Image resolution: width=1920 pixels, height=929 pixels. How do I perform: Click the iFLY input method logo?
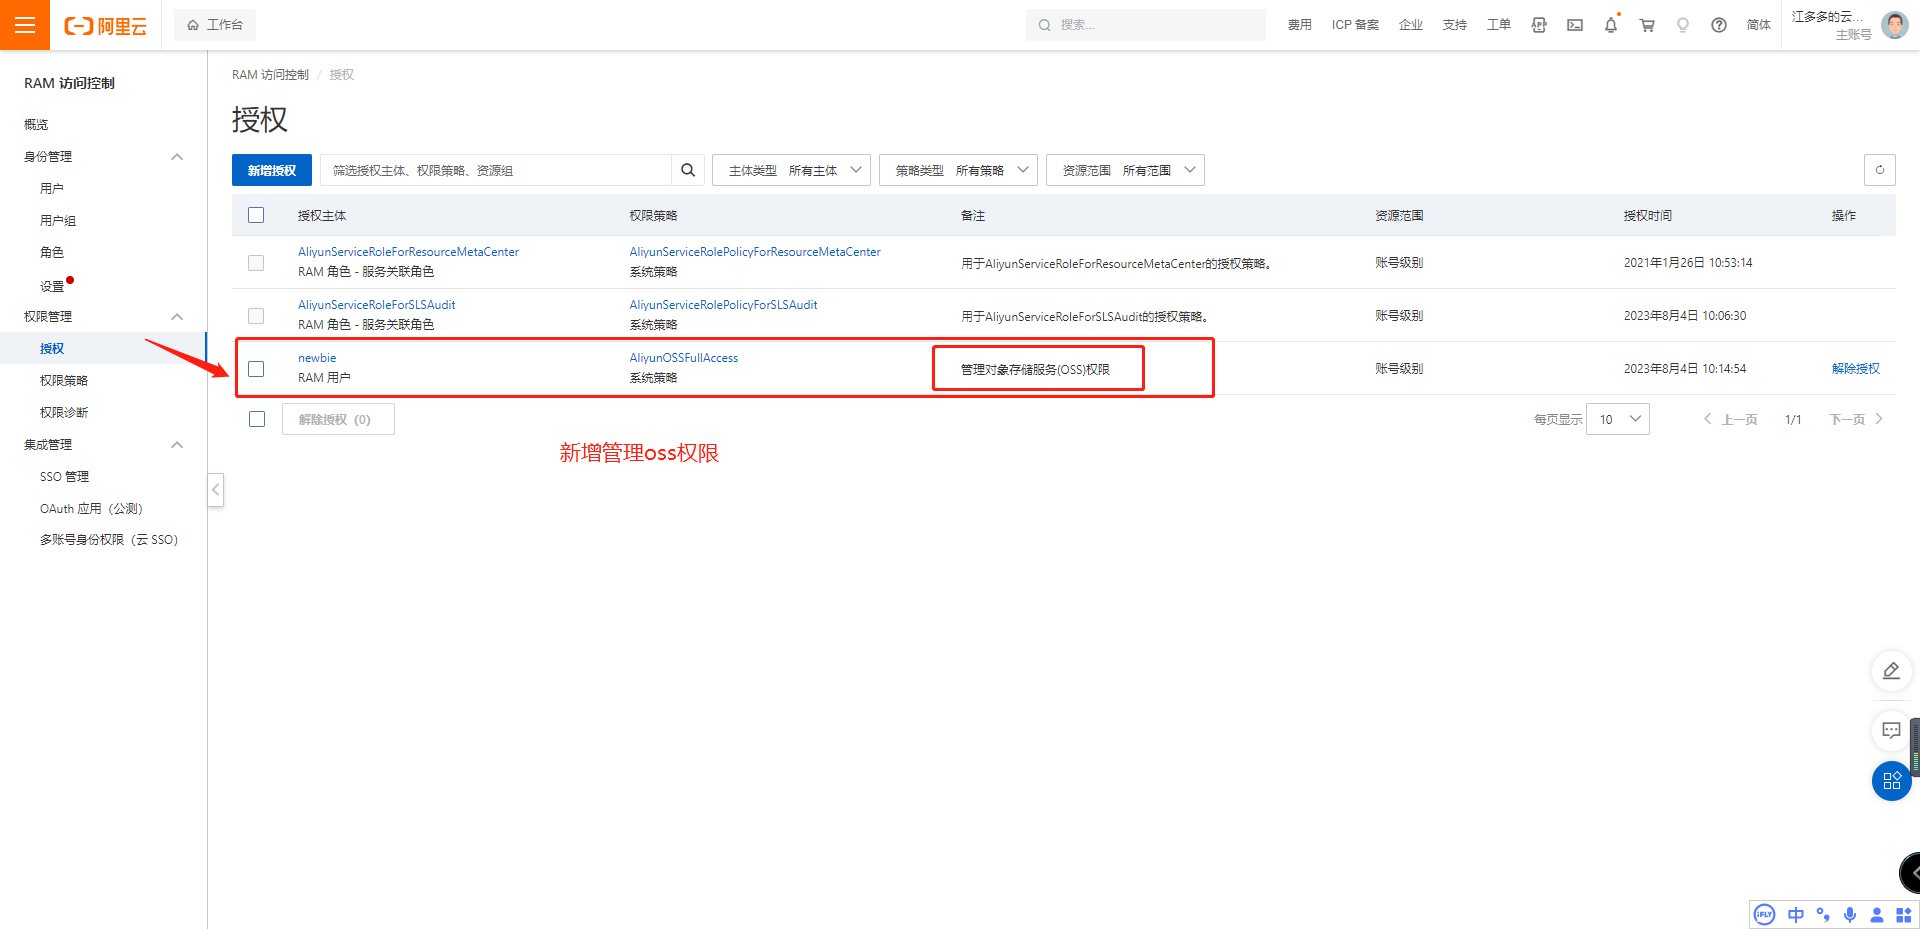click(x=1765, y=915)
